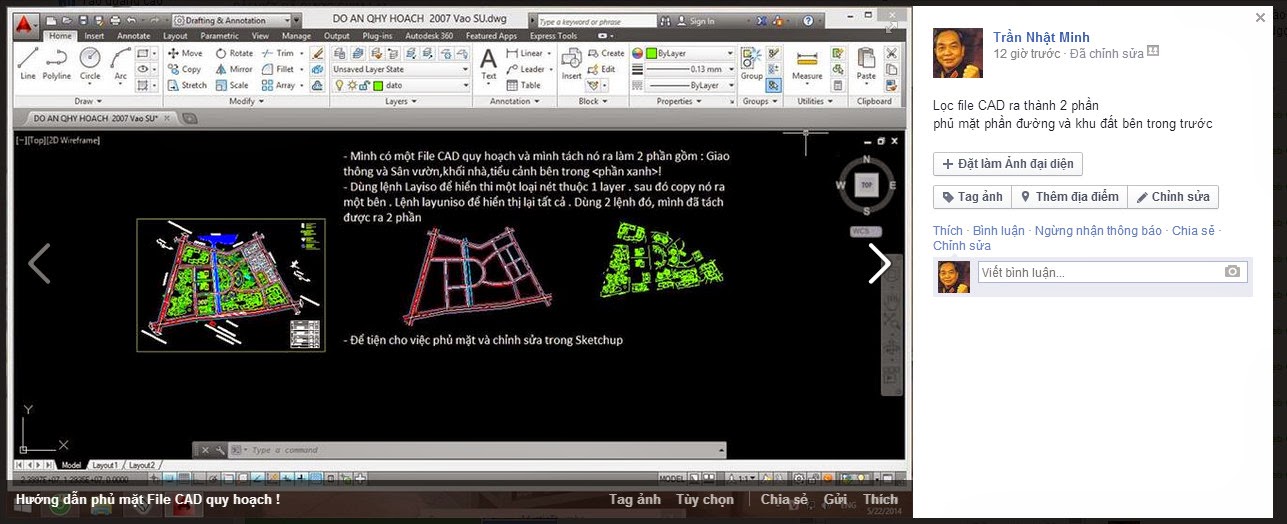Image resolution: width=1287 pixels, height=524 pixels.
Task: Click the Trim tool
Action: tap(278, 53)
